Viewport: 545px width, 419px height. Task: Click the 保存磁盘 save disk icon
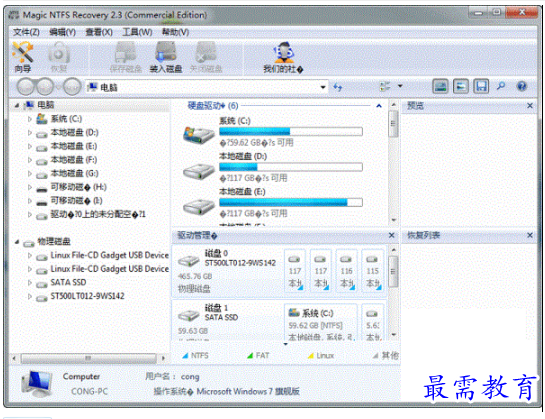pos(125,57)
